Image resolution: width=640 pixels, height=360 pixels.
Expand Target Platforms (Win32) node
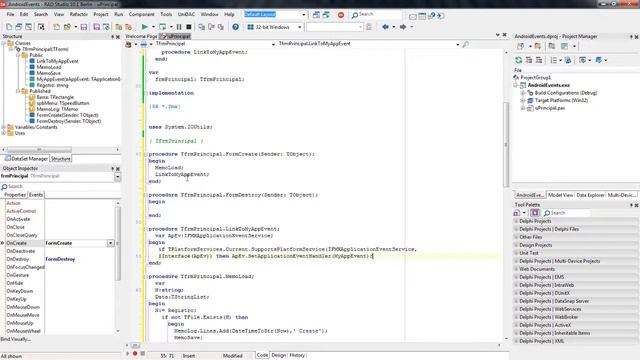click(523, 100)
